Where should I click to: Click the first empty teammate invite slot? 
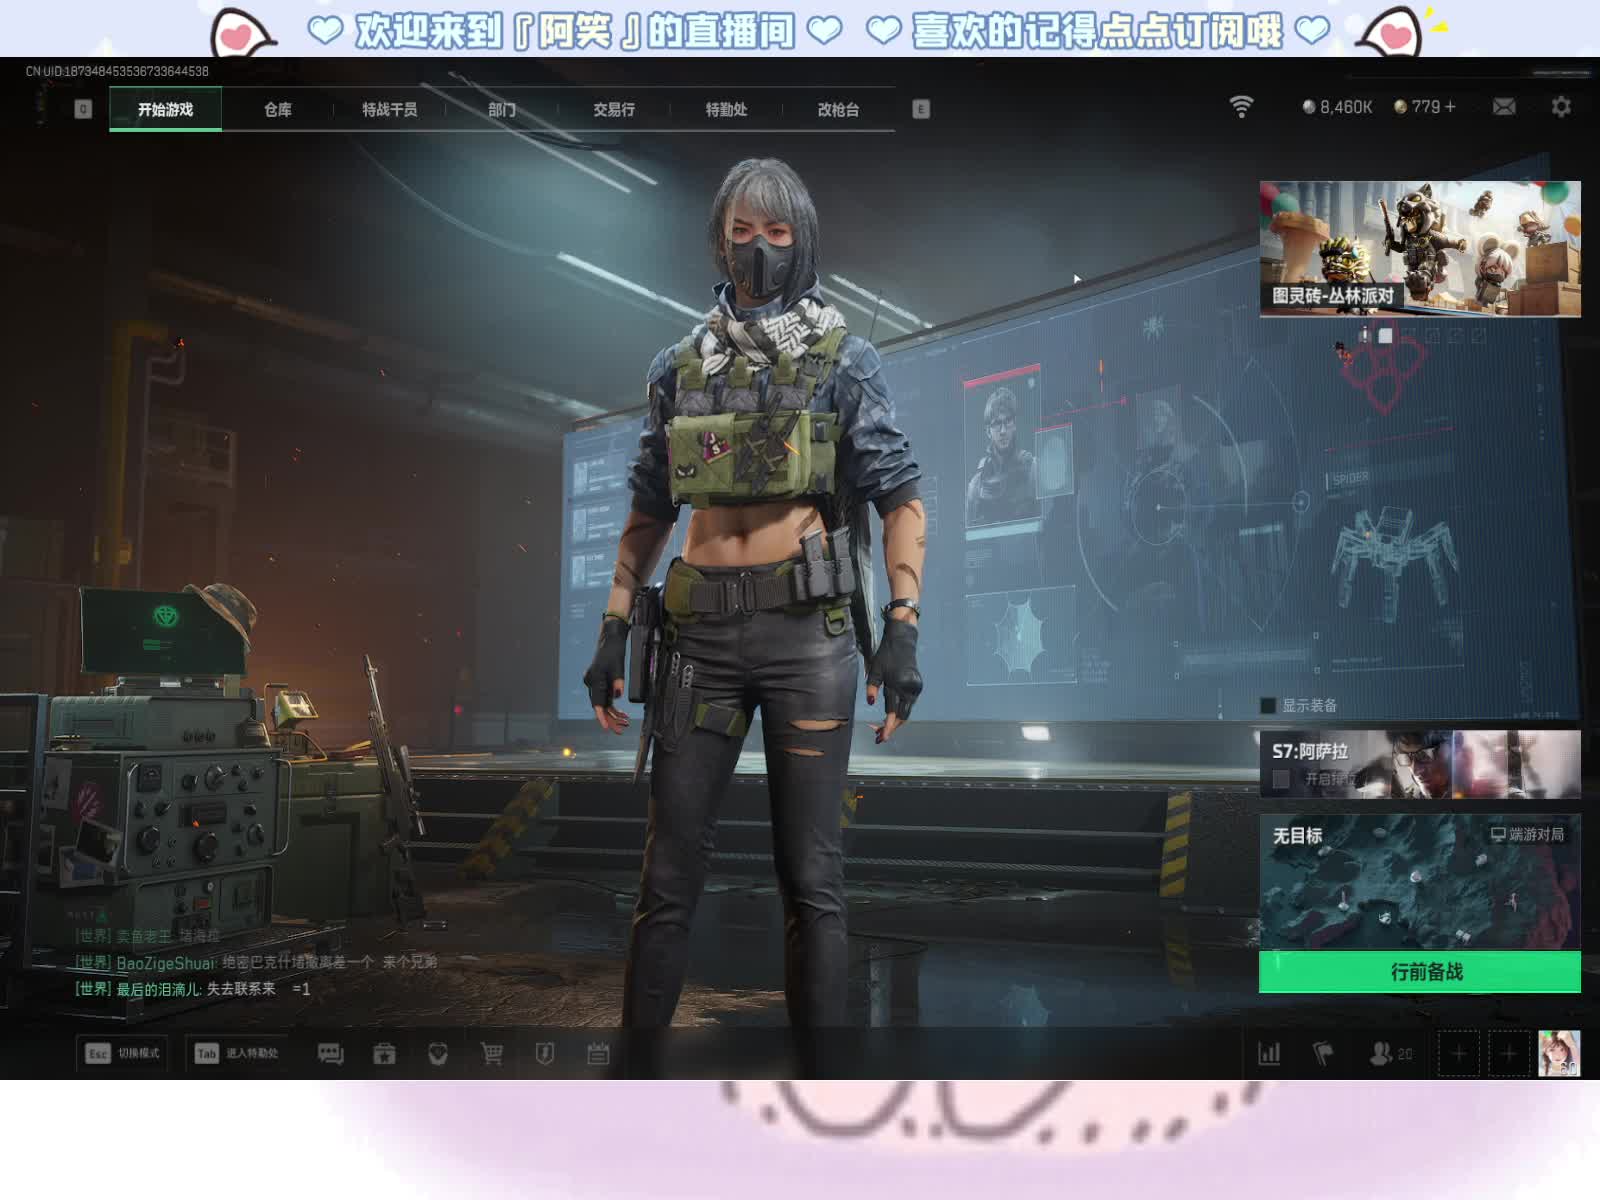(x=1458, y=1053)
